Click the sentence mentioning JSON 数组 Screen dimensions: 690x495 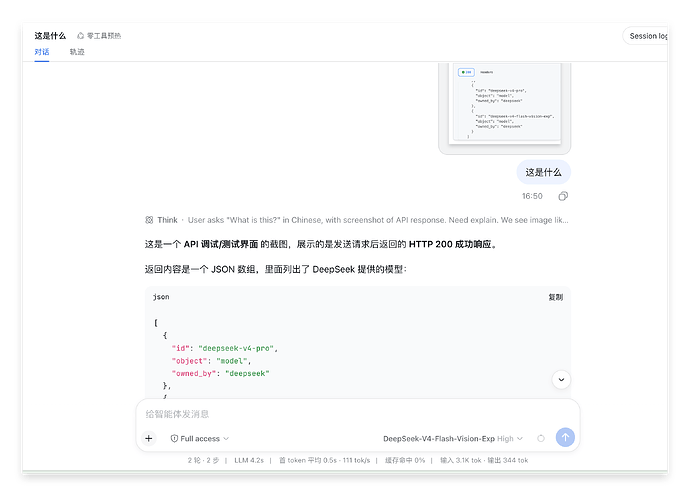click(x=275, y=269)
